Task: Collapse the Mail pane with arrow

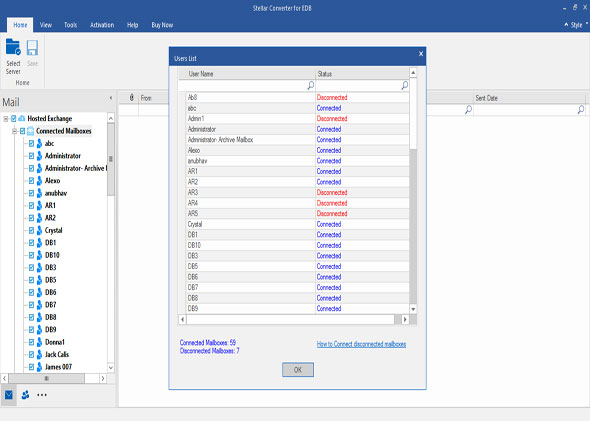Action: pyautogui.click(x=111, y=98)
